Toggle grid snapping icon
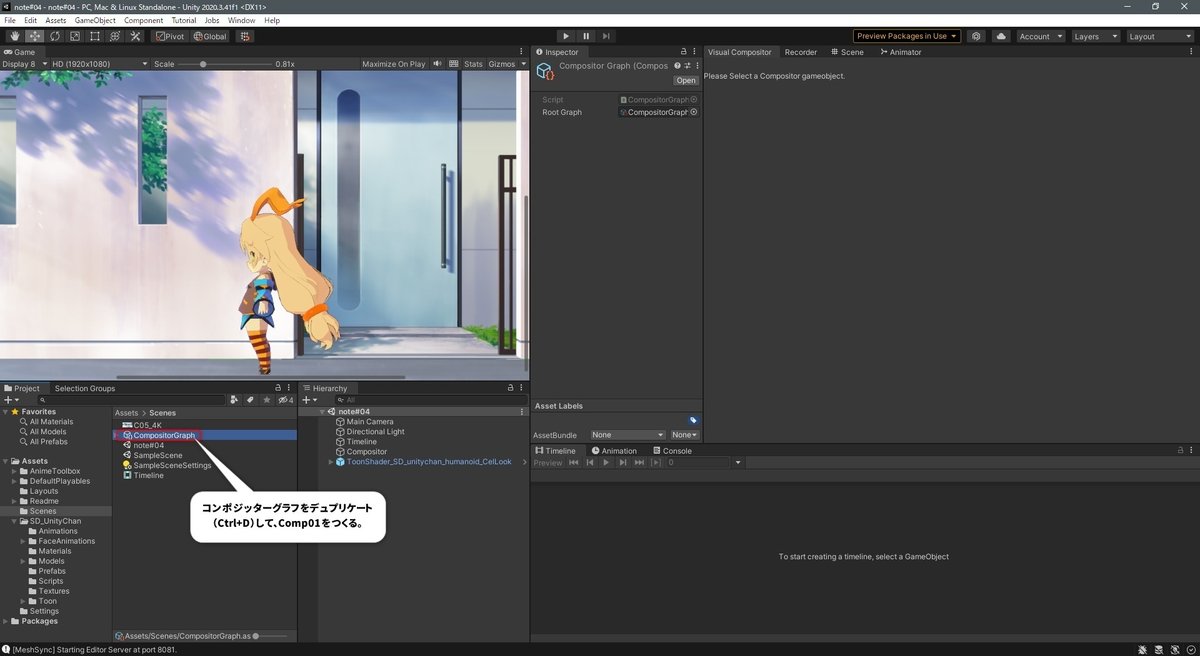 (x=244, y=36)
